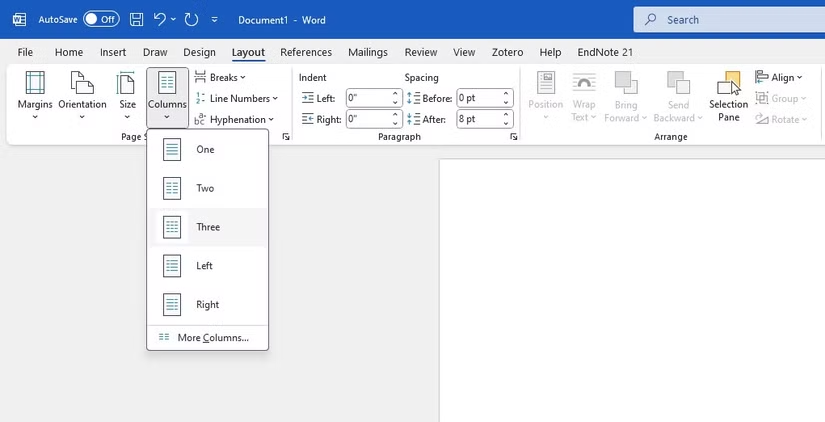Increase Indent Left with up stepper
The height and width of the screenshot is (422, 825).
[396, 94]
